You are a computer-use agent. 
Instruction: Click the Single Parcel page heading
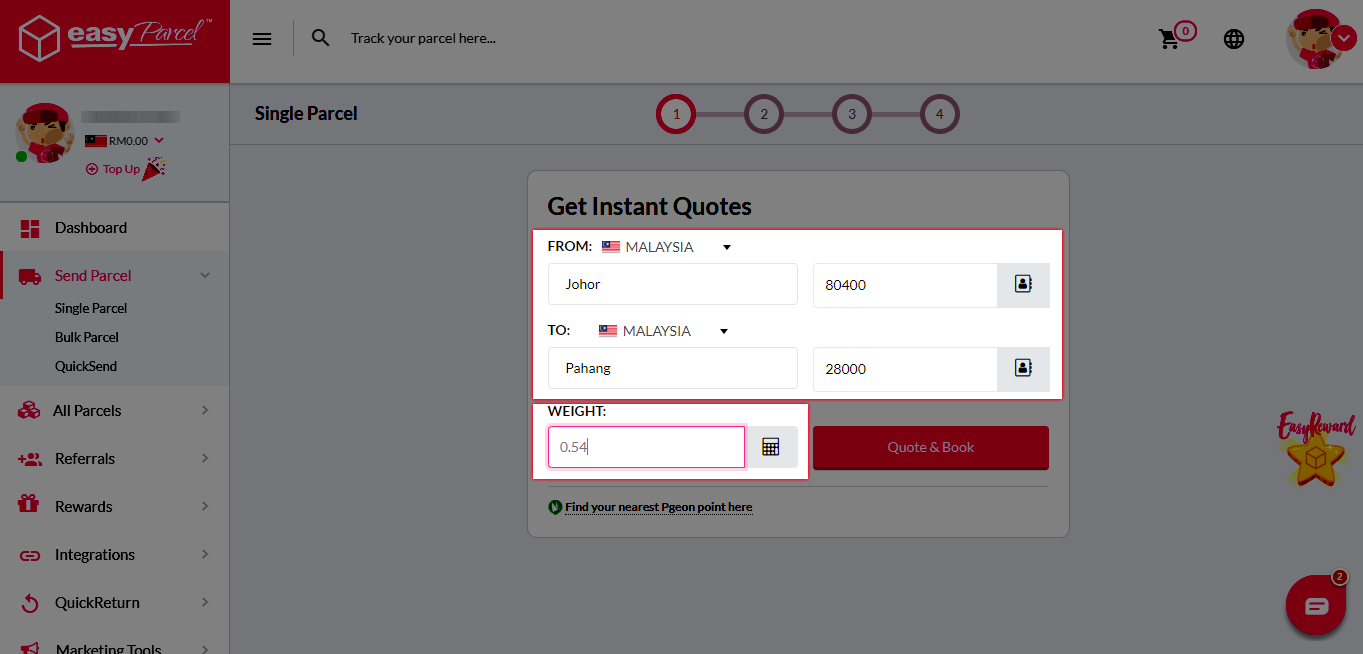(x=306, y=114)
